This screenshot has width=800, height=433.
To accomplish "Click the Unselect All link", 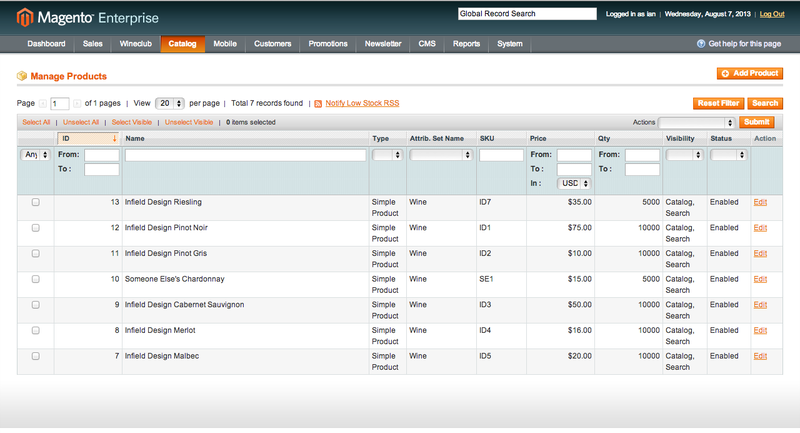I will click(x=81, y=122).
